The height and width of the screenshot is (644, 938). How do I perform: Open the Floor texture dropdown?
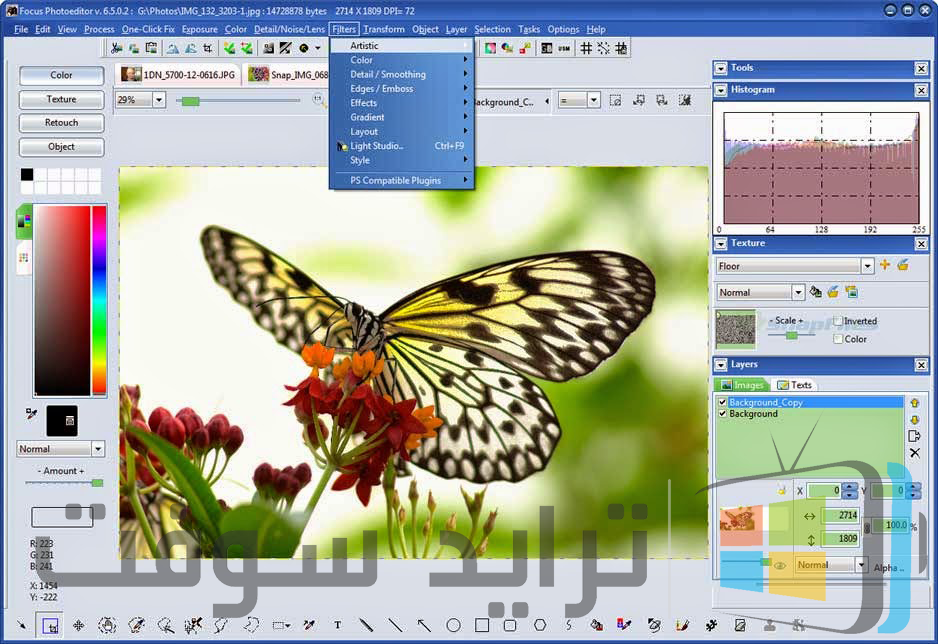tap(867, 266)
